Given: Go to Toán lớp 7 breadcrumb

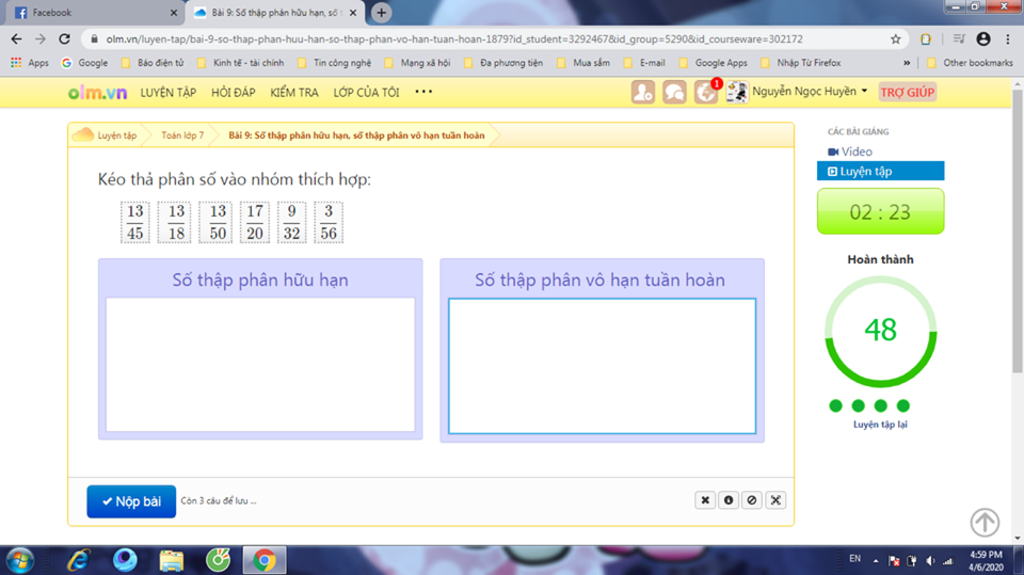Looking at the screenshot, I should click(182, 135).
